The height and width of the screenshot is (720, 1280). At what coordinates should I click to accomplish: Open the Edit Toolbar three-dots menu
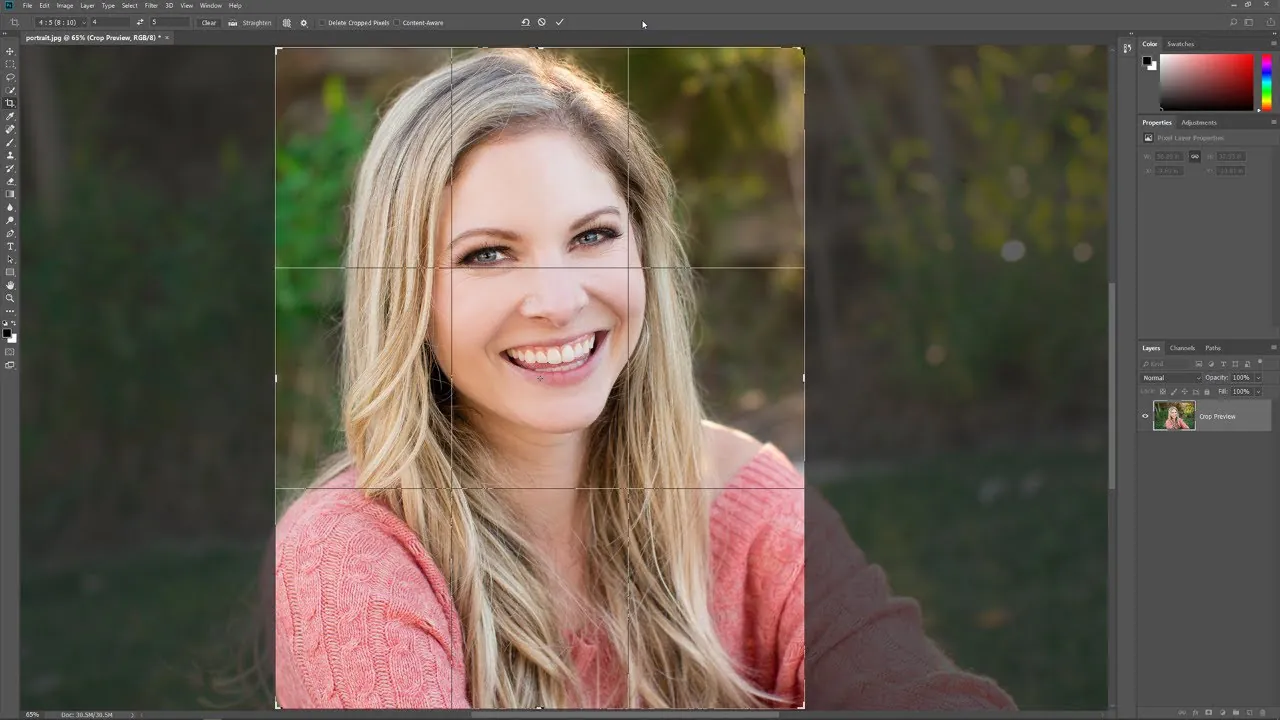10,311
